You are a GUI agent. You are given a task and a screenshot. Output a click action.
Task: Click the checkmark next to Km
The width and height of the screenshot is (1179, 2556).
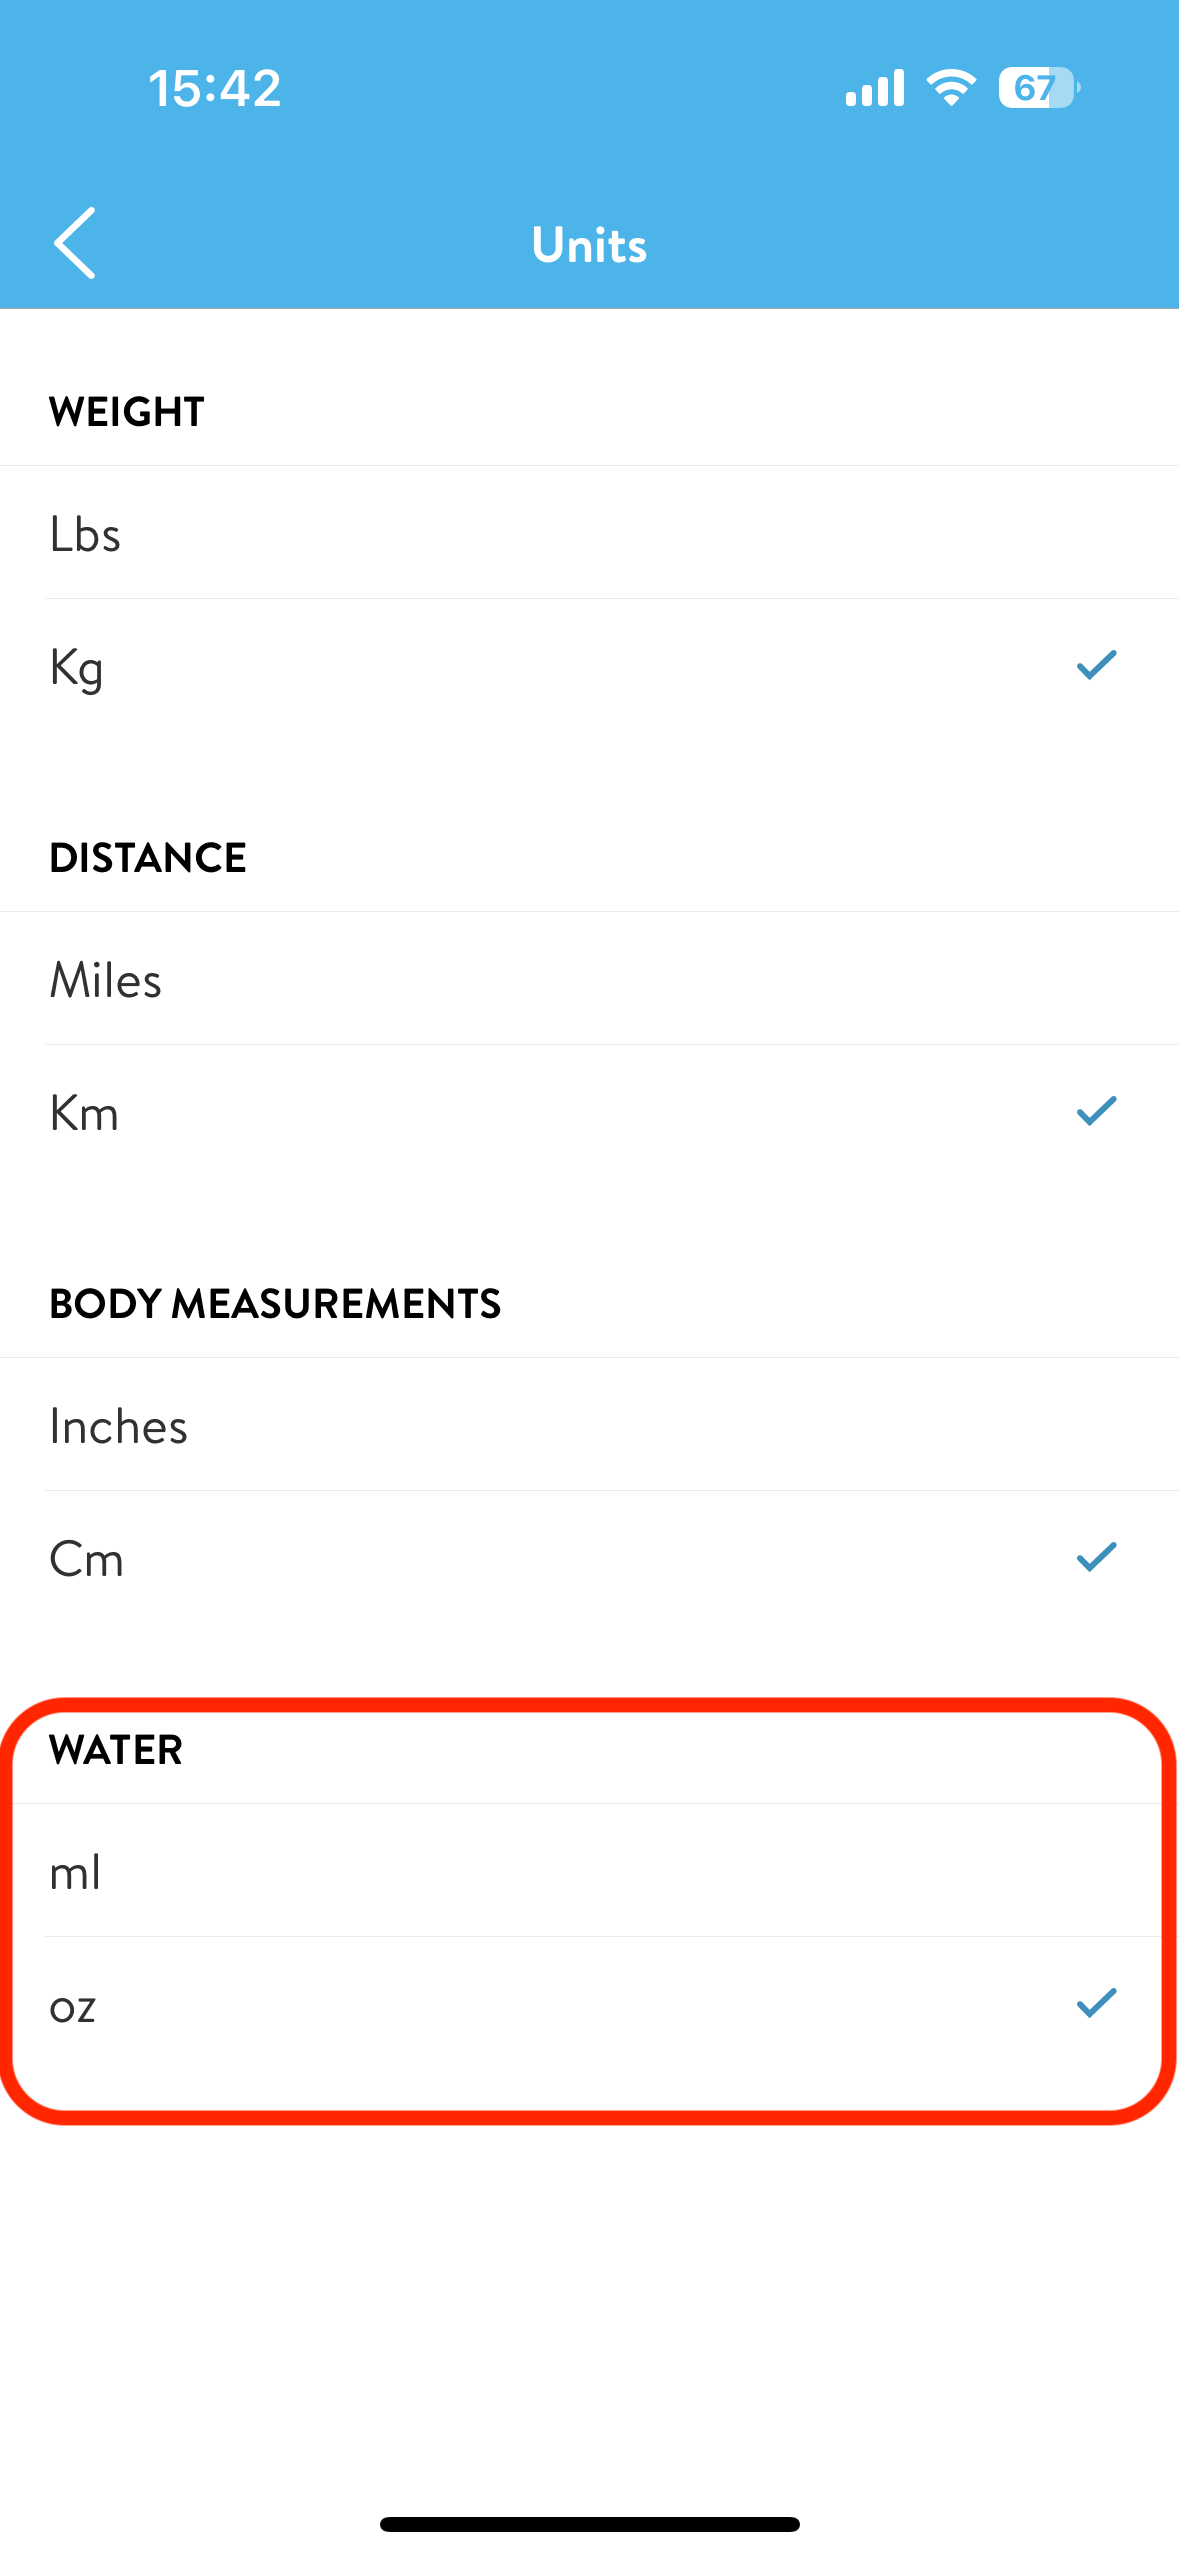click(x=1096, y=1111)
